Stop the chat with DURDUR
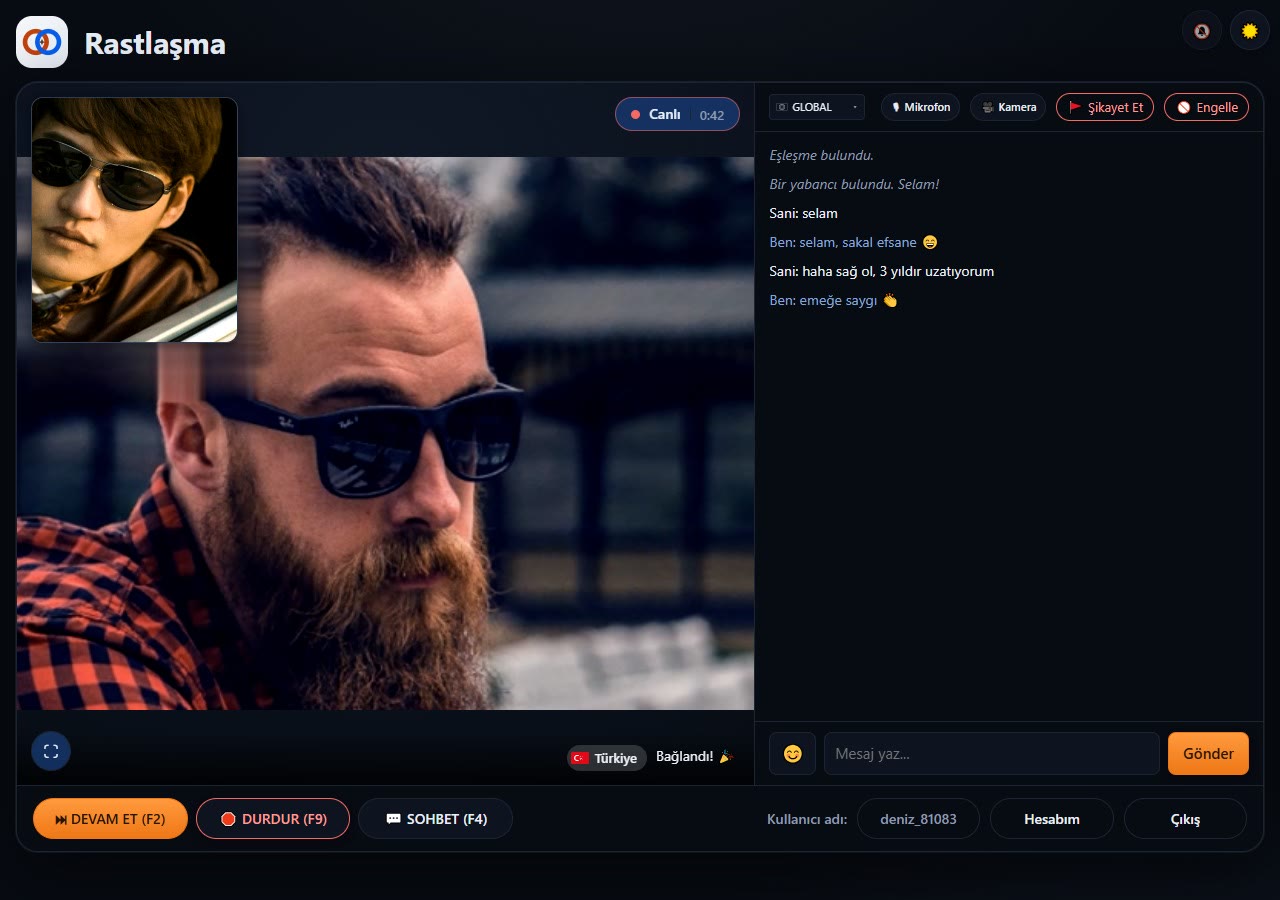Screen dimensions: 1280x900 coord(273,819)
